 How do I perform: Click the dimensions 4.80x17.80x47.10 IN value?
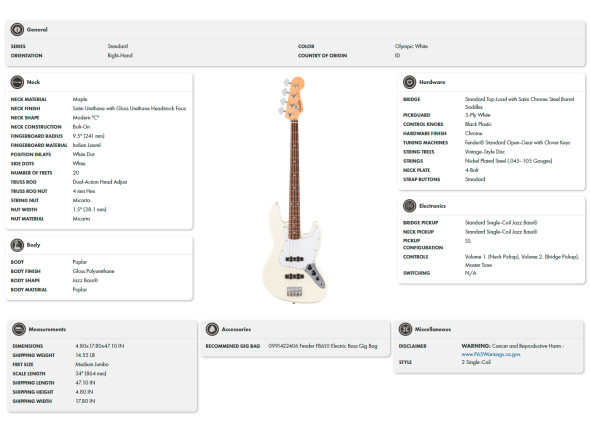(x=100, y=346)
